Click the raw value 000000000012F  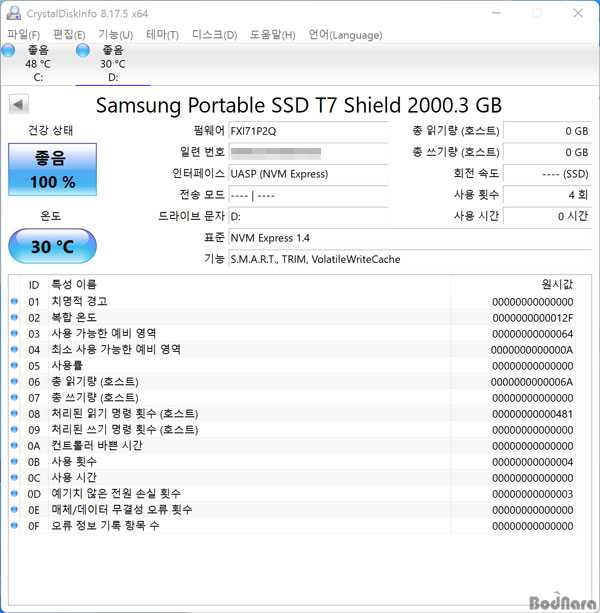[532, 318]
